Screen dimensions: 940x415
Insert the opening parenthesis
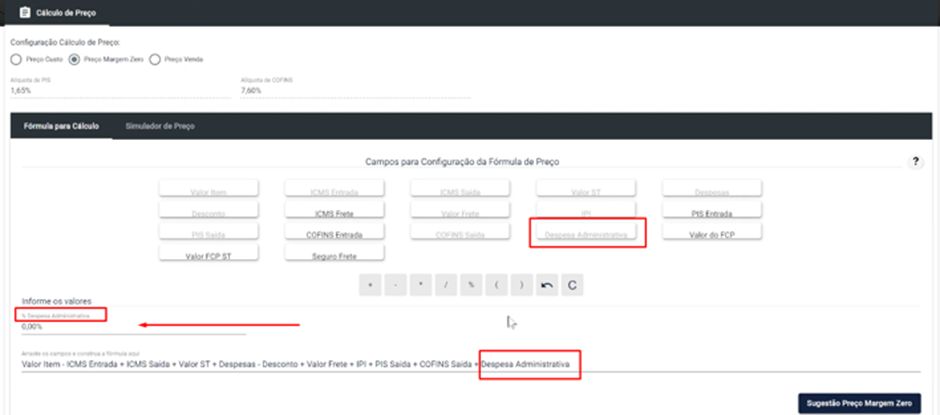(x=496, y=285)
